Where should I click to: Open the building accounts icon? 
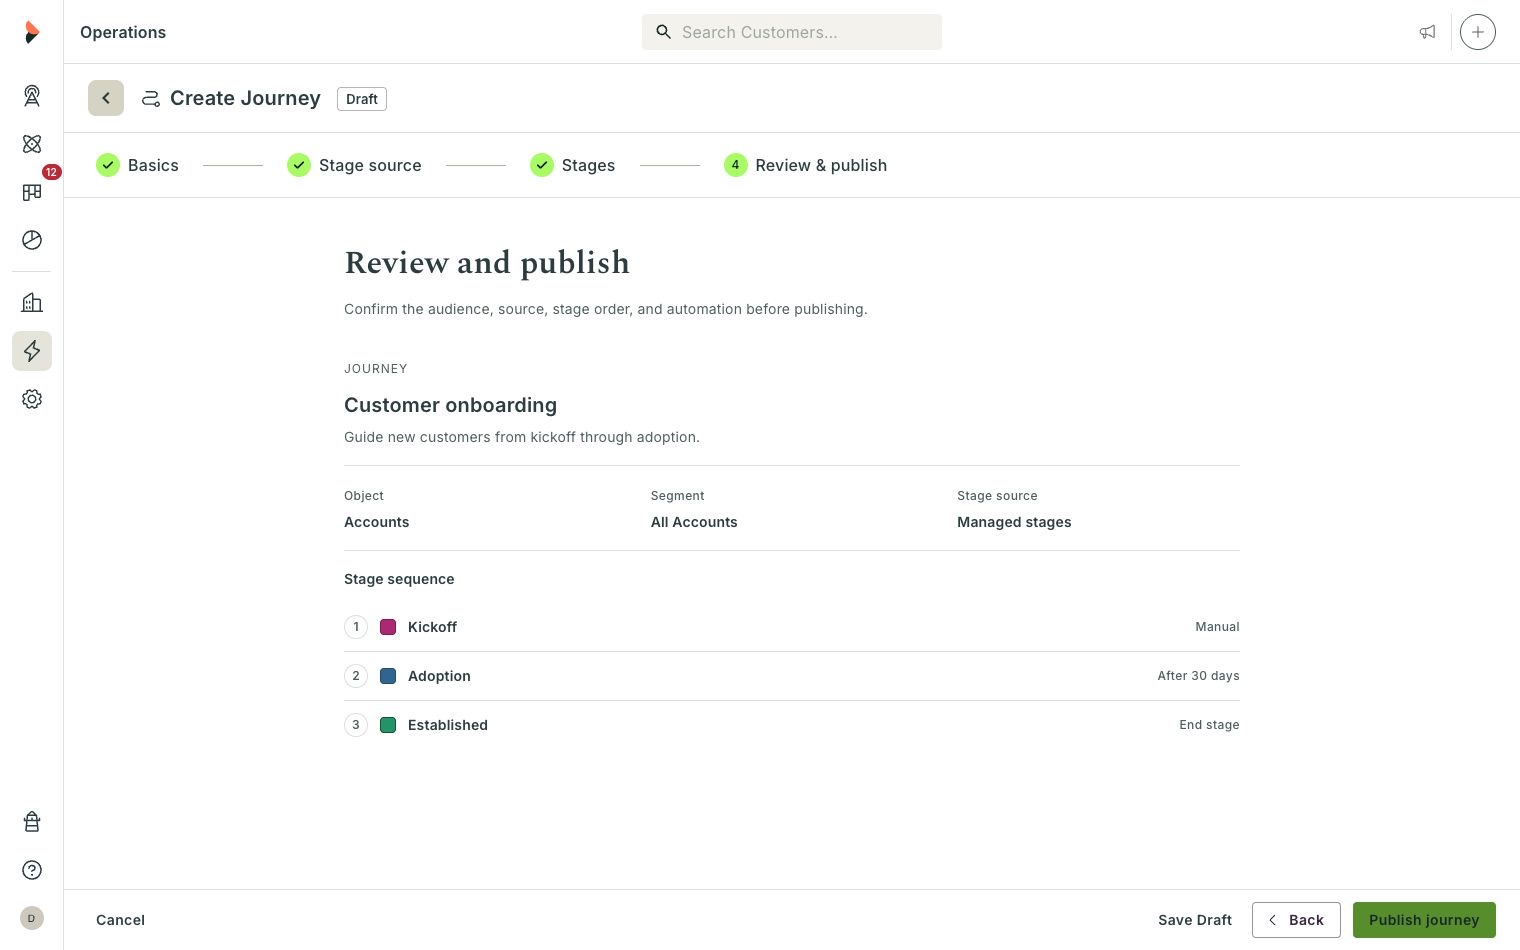(x=32, y=303)
